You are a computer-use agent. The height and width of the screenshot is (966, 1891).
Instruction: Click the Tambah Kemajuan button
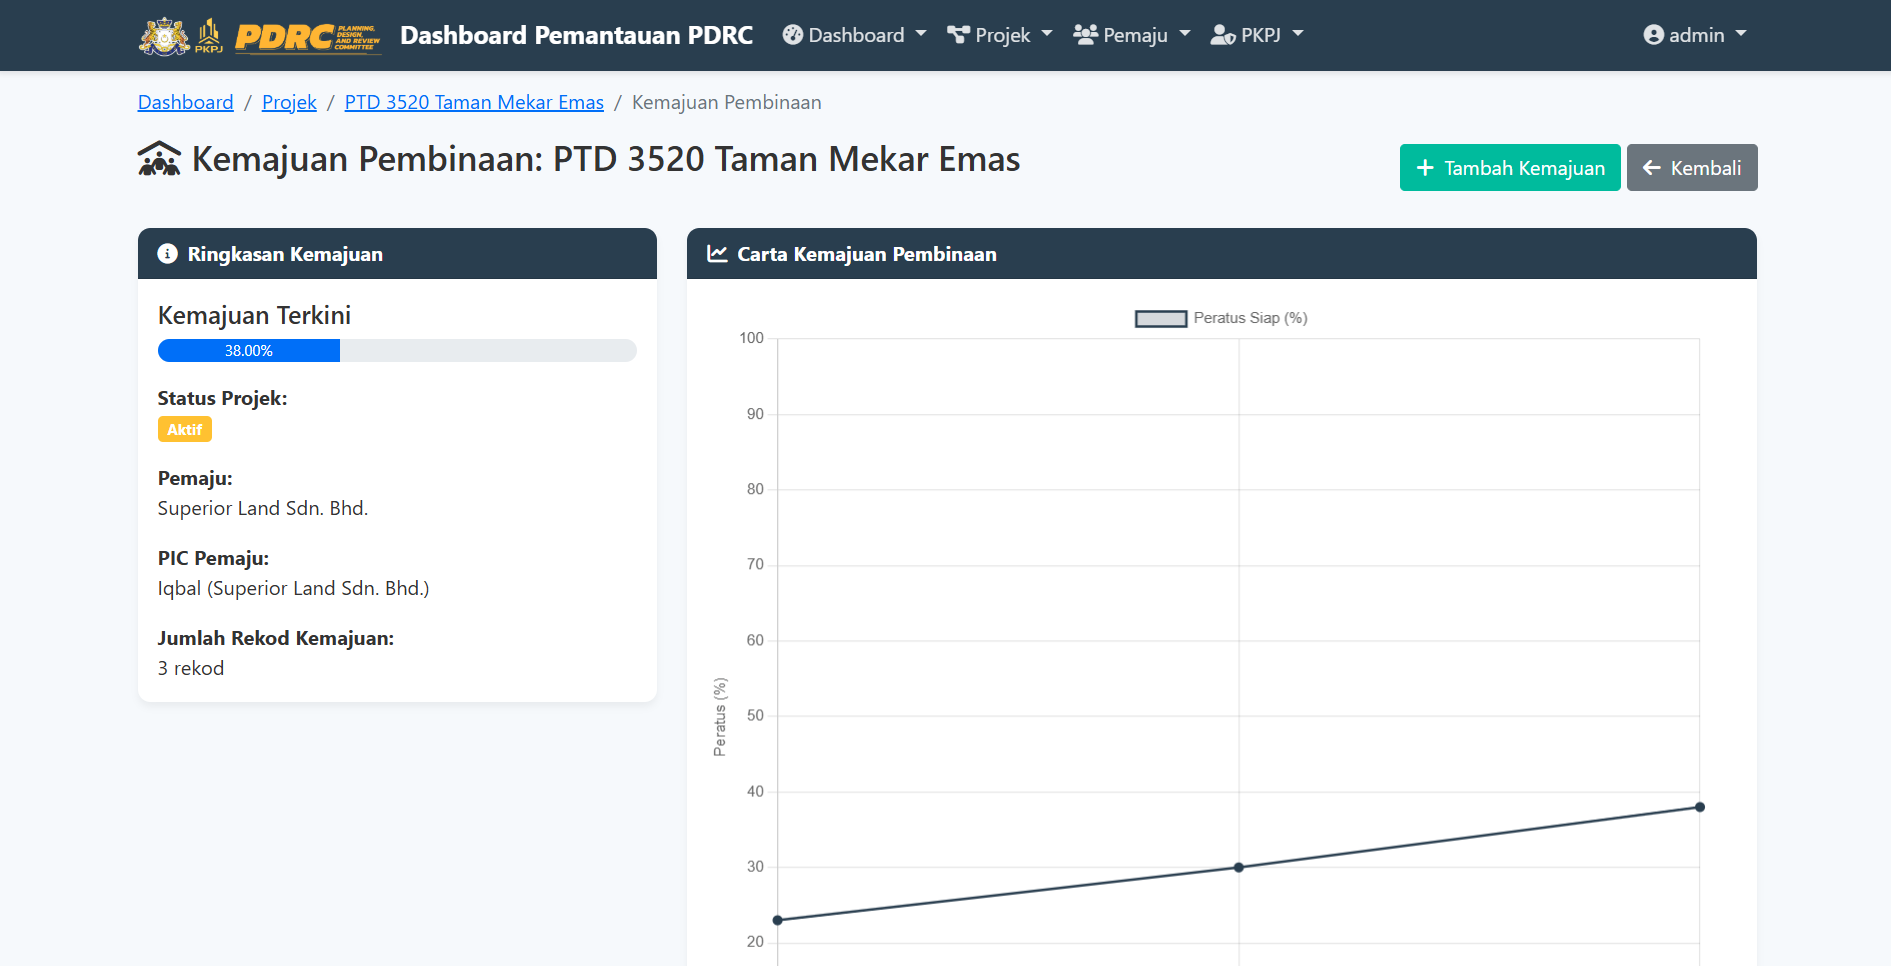click(1509, 168)
